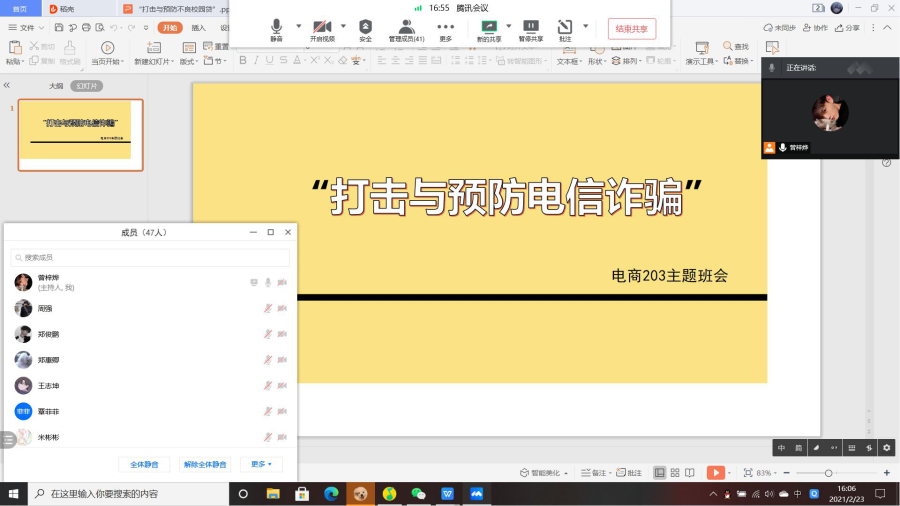Image resolution: width=900 pixels, height=506 pixels.
Task: Start slideshow with orange play button
Action: coord(716,472)
